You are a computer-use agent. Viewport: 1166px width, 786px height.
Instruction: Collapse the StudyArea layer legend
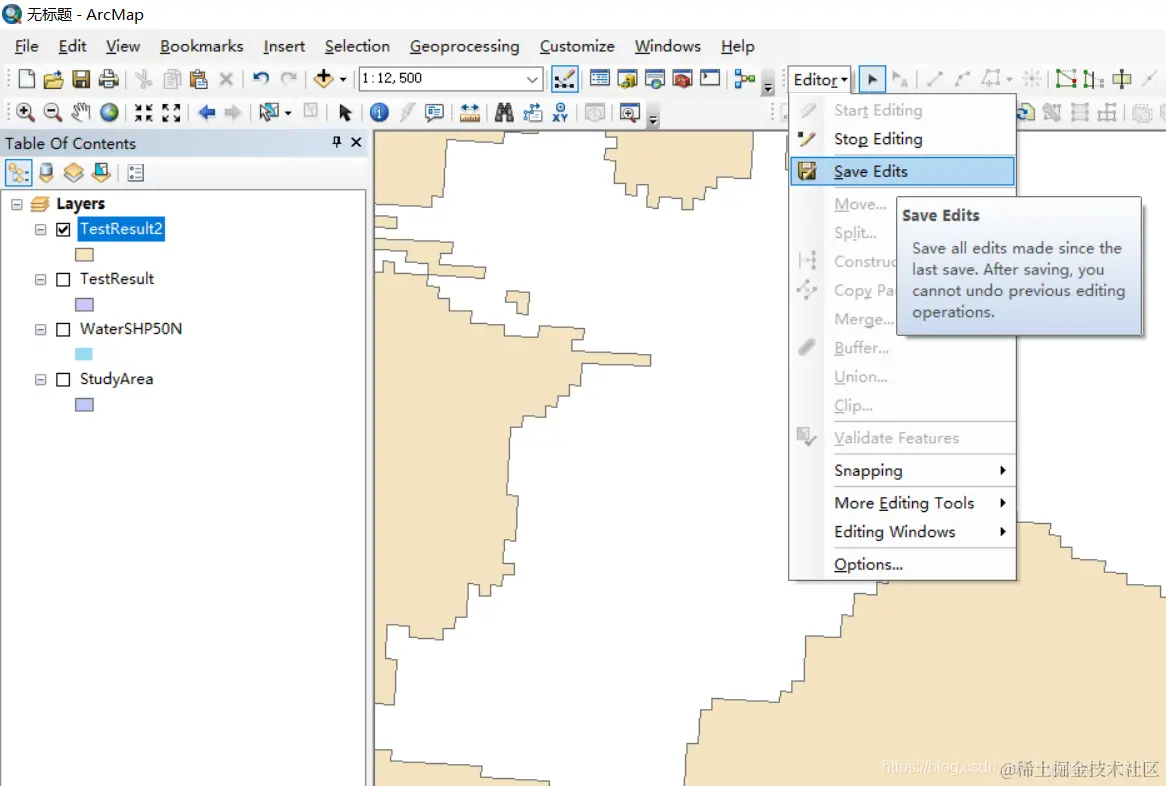40,379
